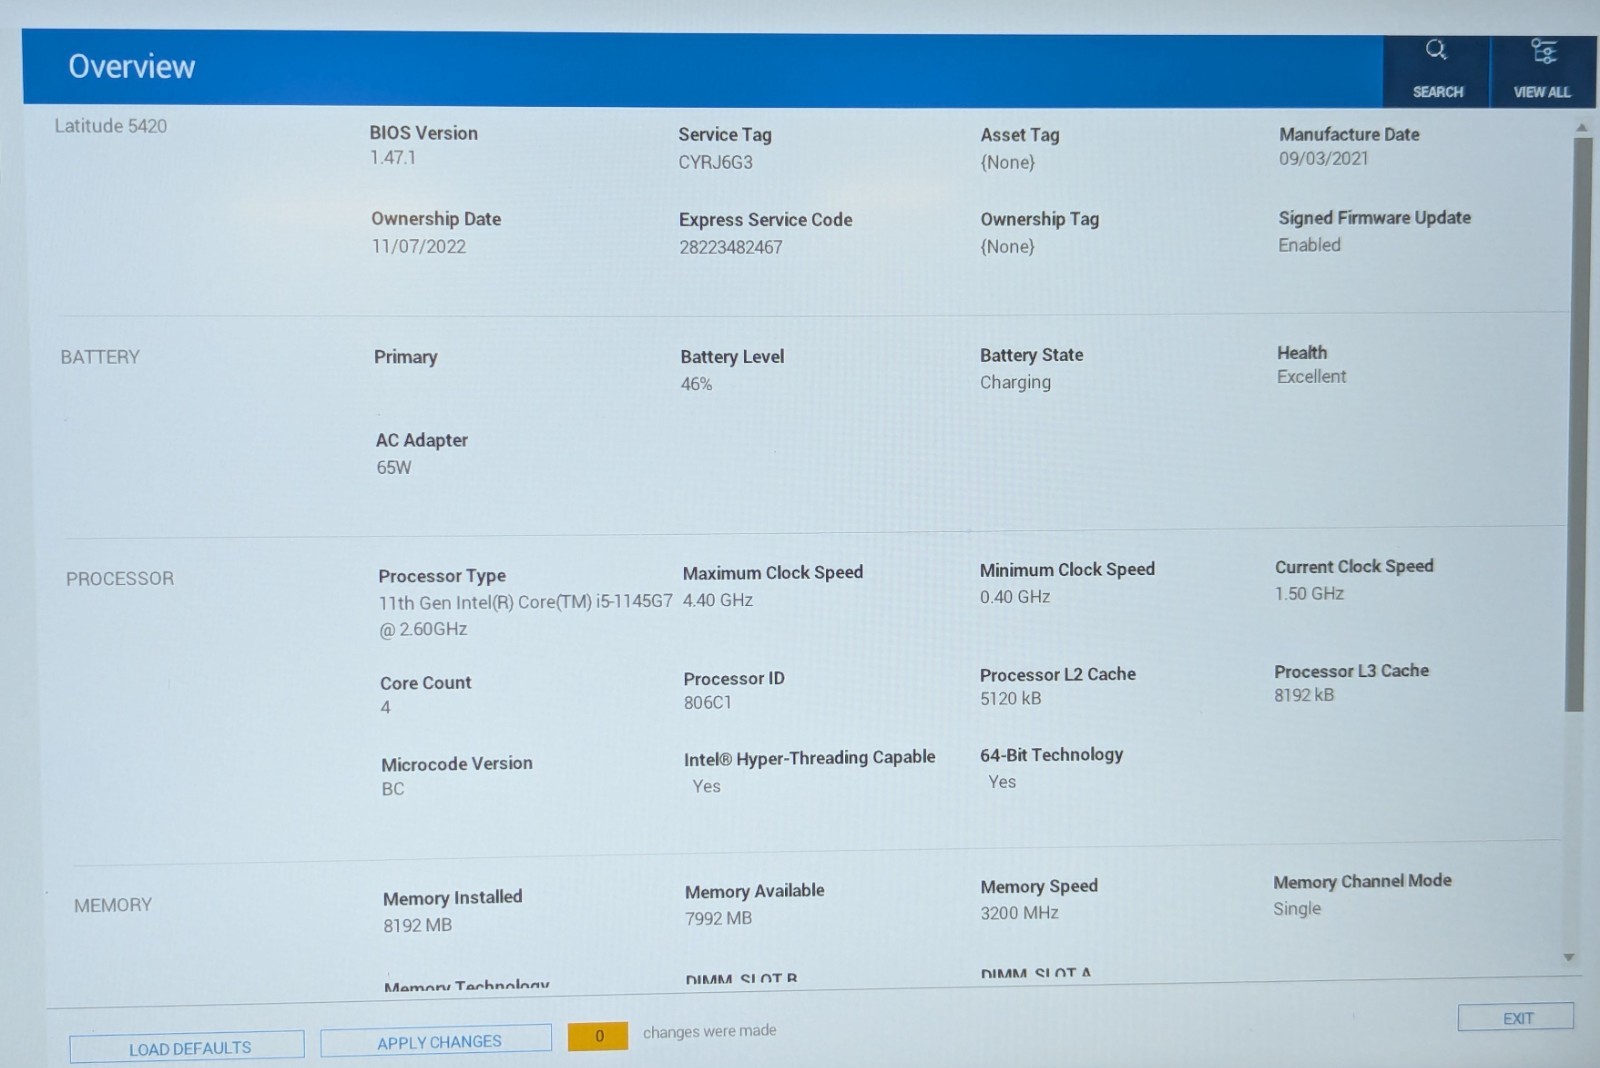Click the Asset Tag {None} value

pos(1008,162)
